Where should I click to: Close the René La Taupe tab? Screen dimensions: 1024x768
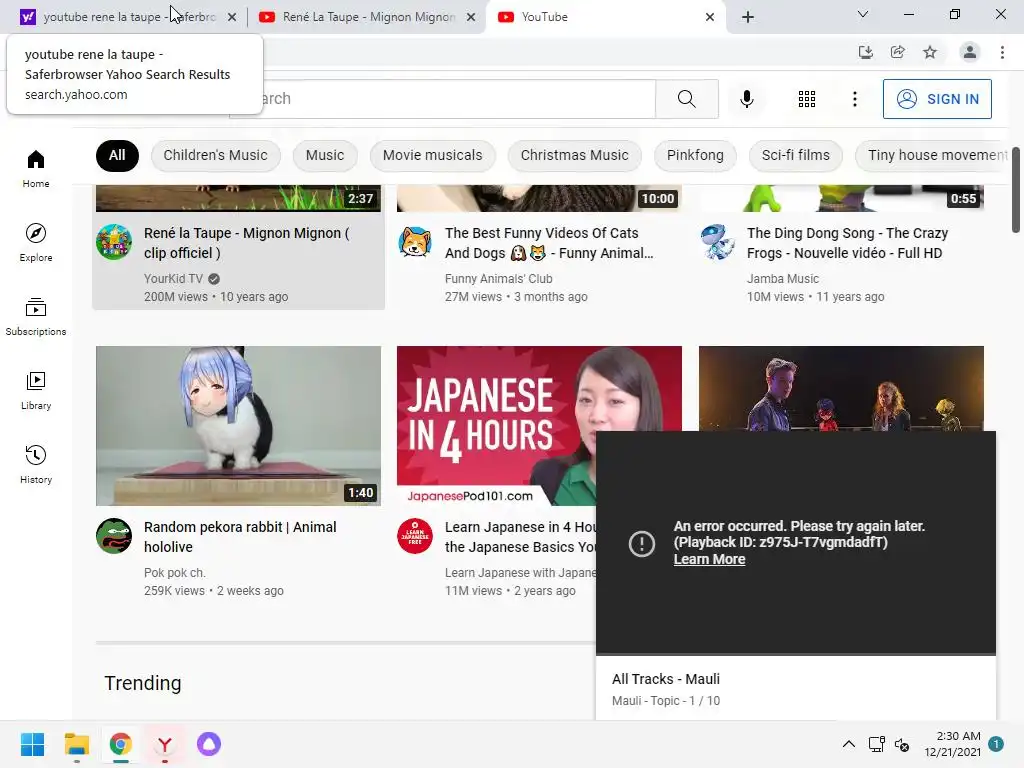[x=471, y=17]
